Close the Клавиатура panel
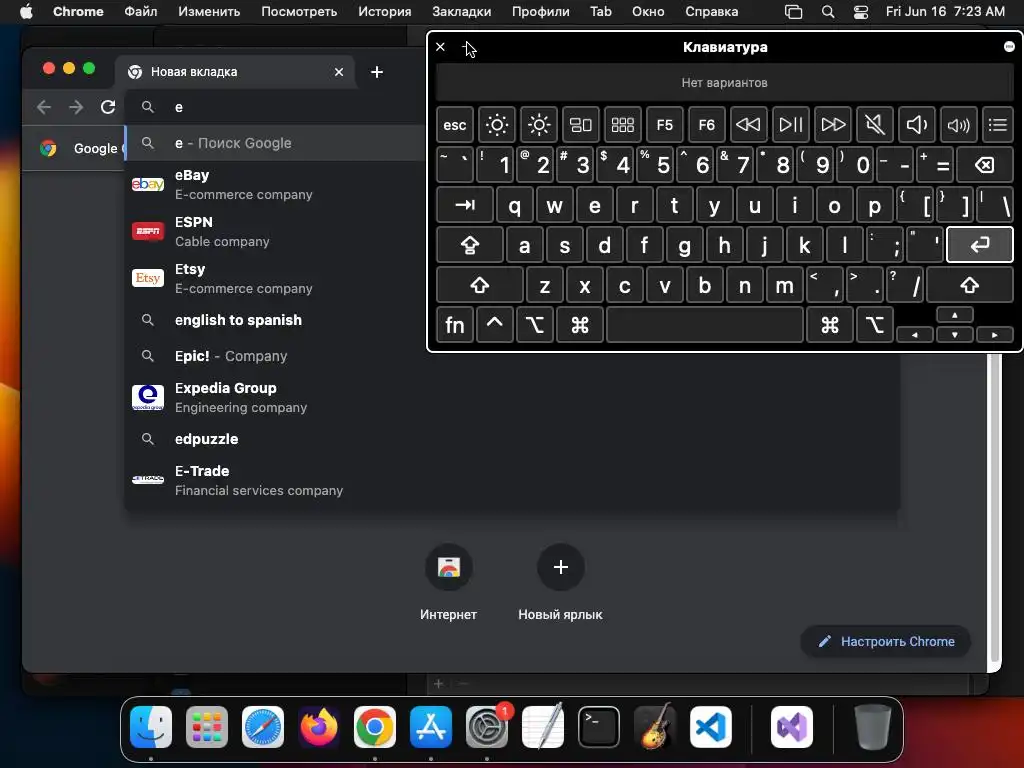Viewport: 1024px width, 768px height. pyautogui.click(x=440, y=47)
